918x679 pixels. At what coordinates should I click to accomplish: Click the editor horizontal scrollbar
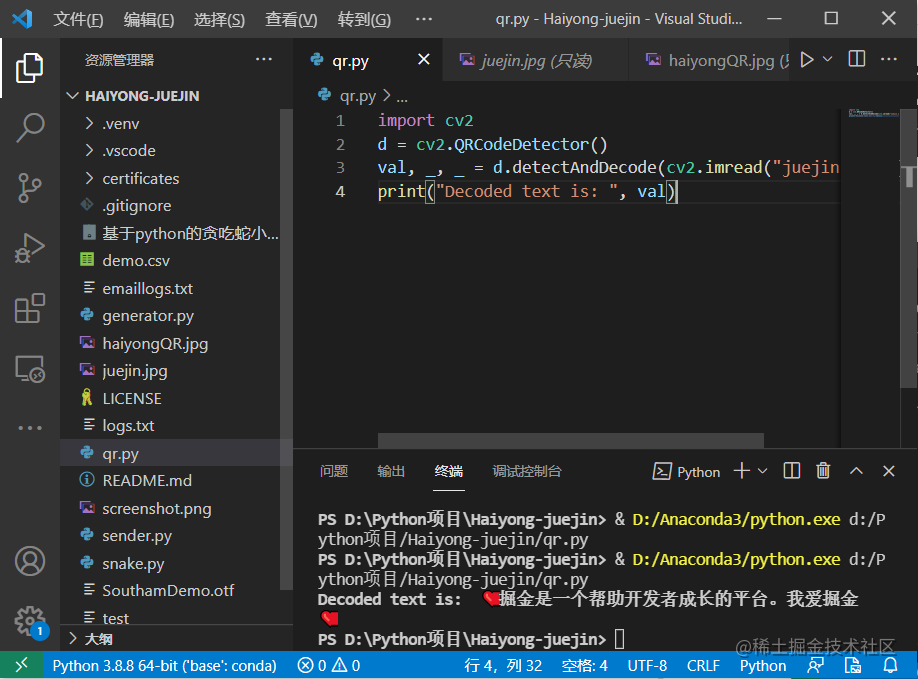pos(570,440)
